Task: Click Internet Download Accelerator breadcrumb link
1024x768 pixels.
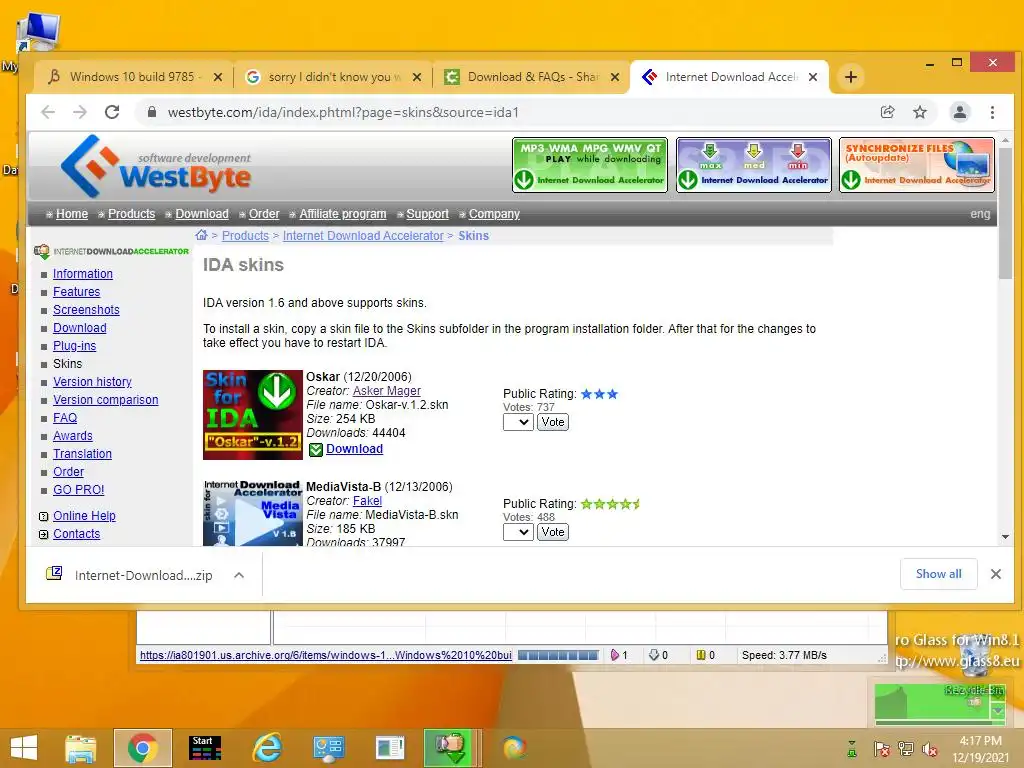Action: [x=363, y=236]
